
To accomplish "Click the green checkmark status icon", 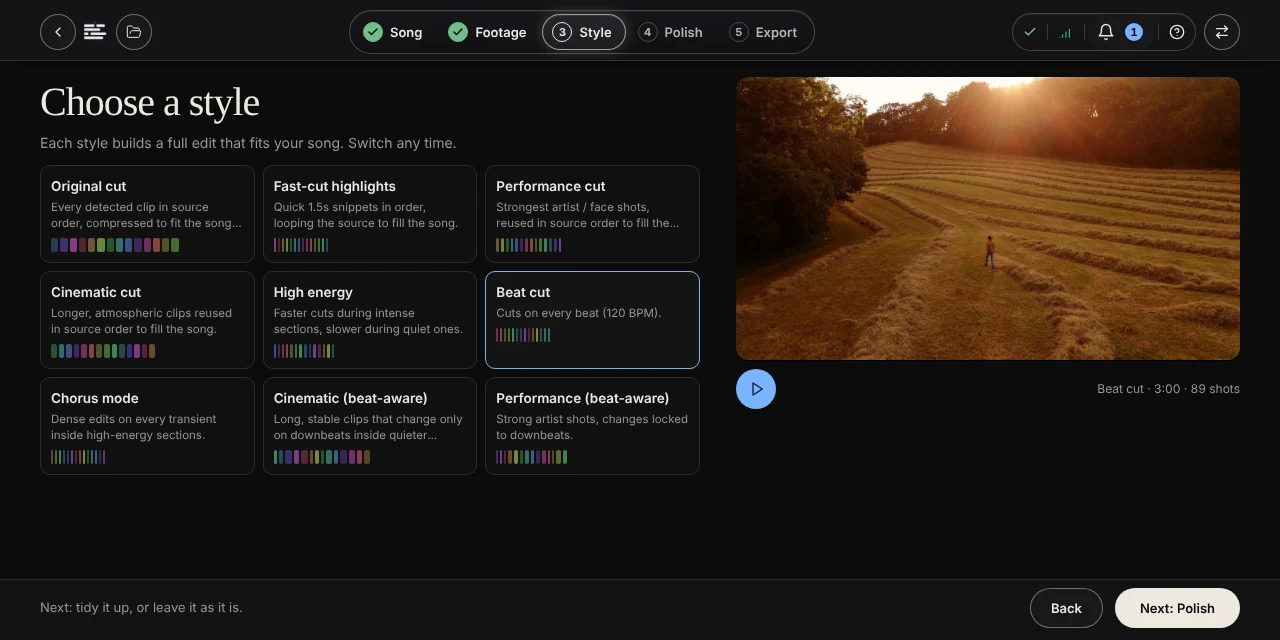I will pyautogui.click(x=1030, y=32).
